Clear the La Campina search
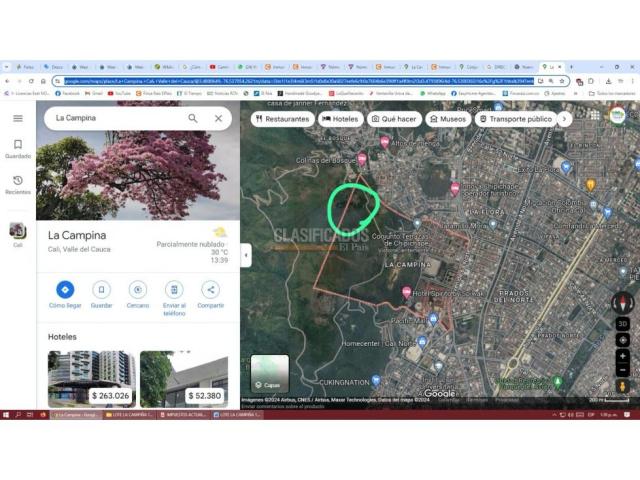 pyautogui.click(x=218, y=118)
